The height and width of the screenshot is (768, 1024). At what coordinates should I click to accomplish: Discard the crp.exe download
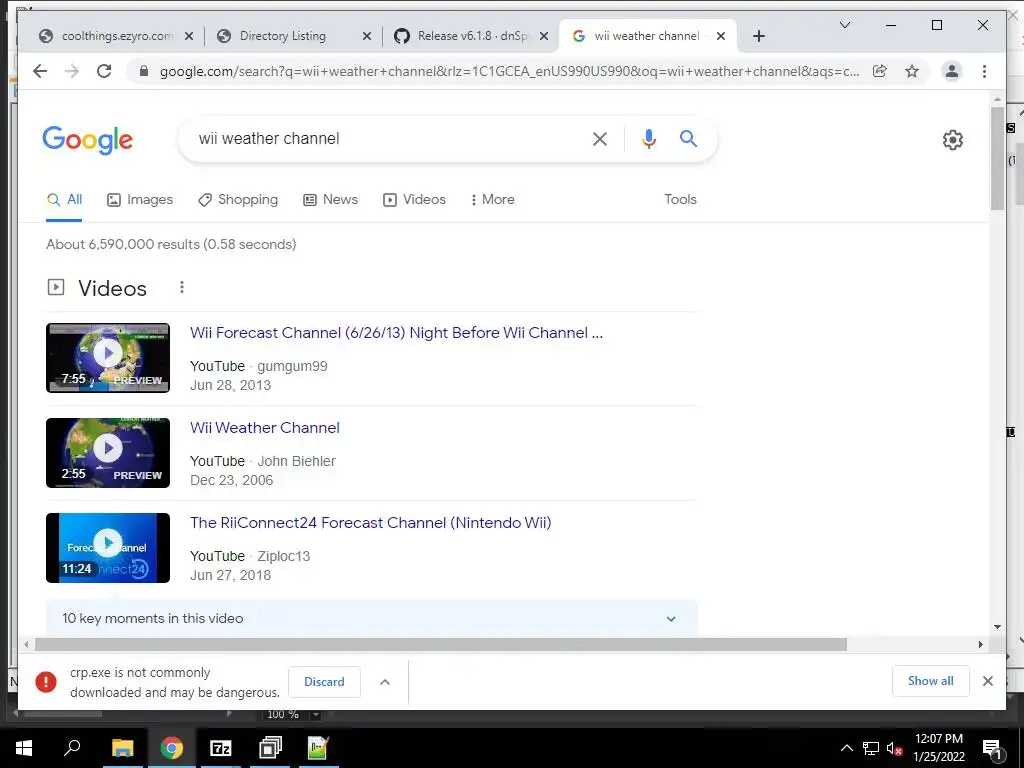tap(324, 682)
